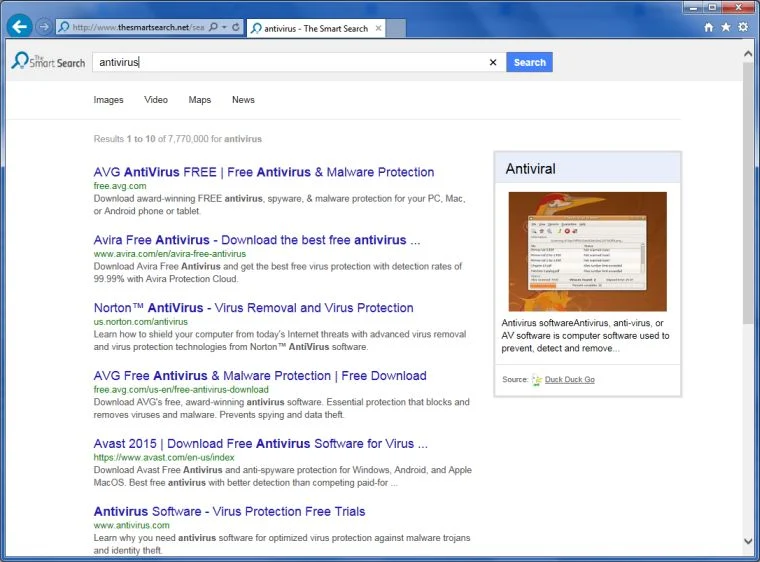760x562 pixels.
Task: Switch to Maps results
Action: click(x=200, y=100)
